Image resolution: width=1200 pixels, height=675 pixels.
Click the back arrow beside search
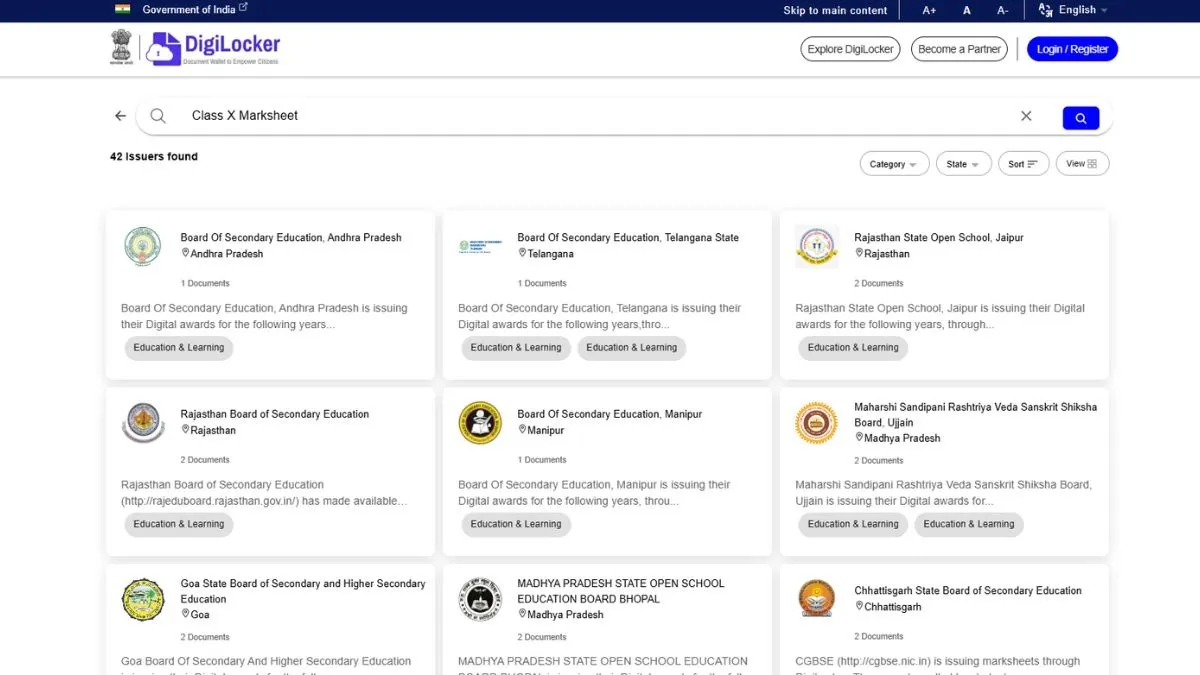coord(120,116)
